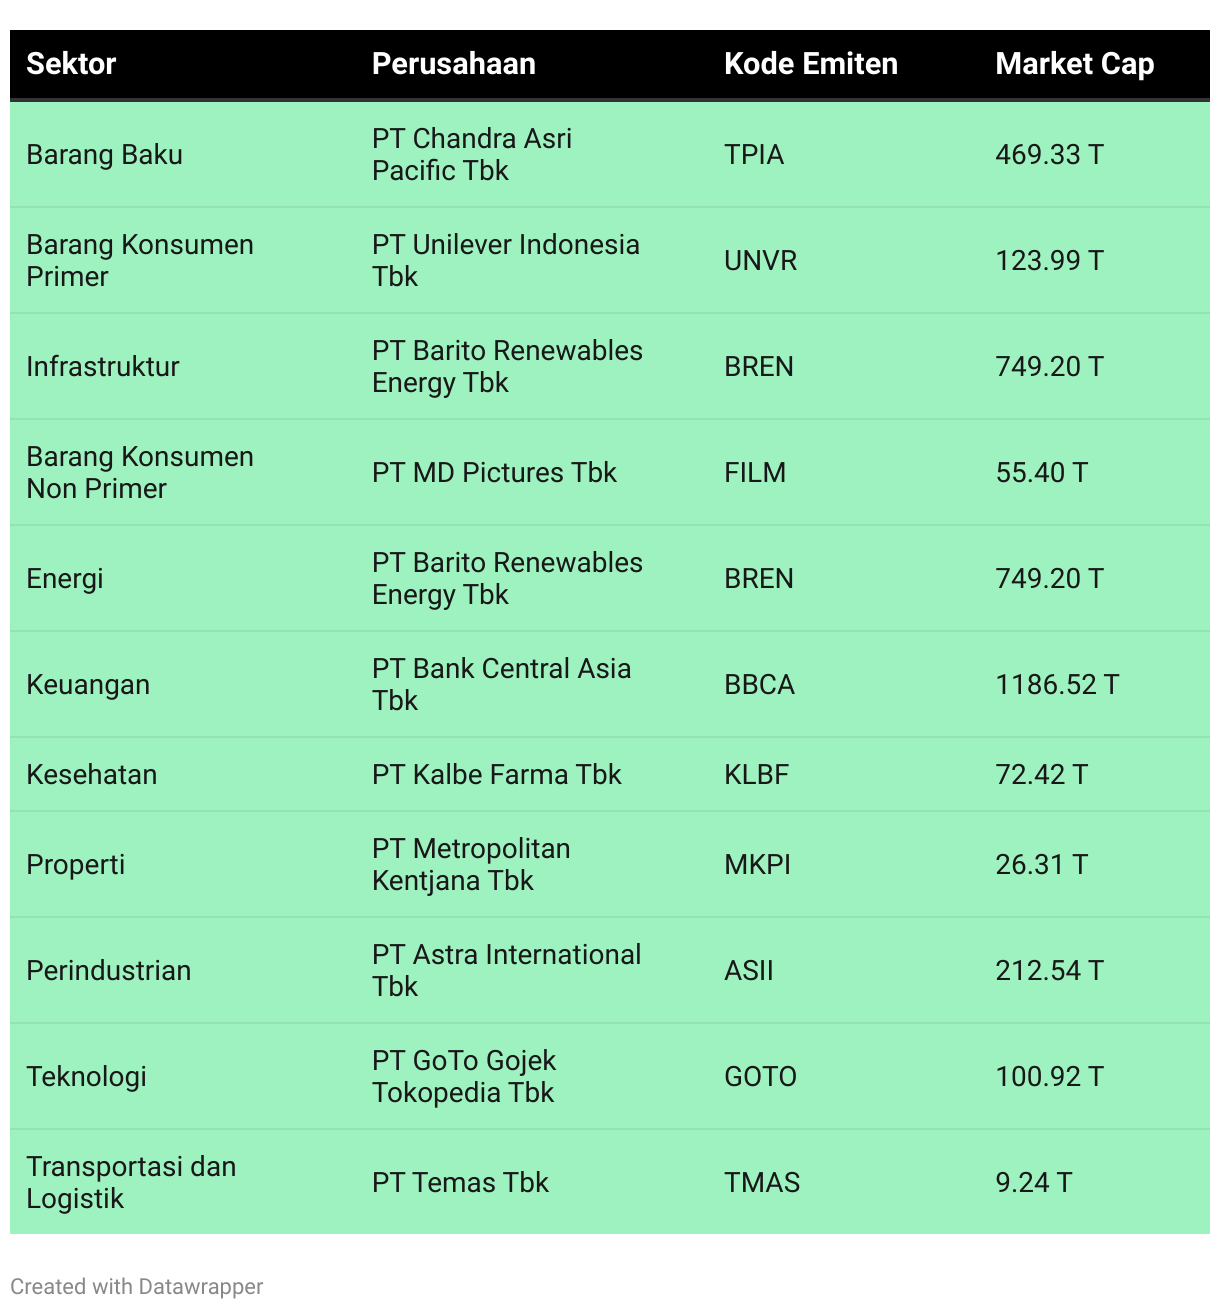The image size is (1220, 1310).
Task: Click the Perusahaan column header
Action: pyautogui.click(x=453, y=64)
